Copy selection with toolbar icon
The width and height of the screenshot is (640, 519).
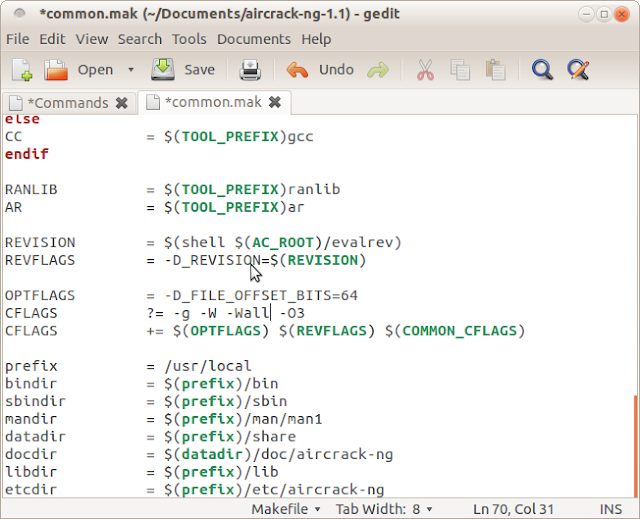(x=460, y=70)
